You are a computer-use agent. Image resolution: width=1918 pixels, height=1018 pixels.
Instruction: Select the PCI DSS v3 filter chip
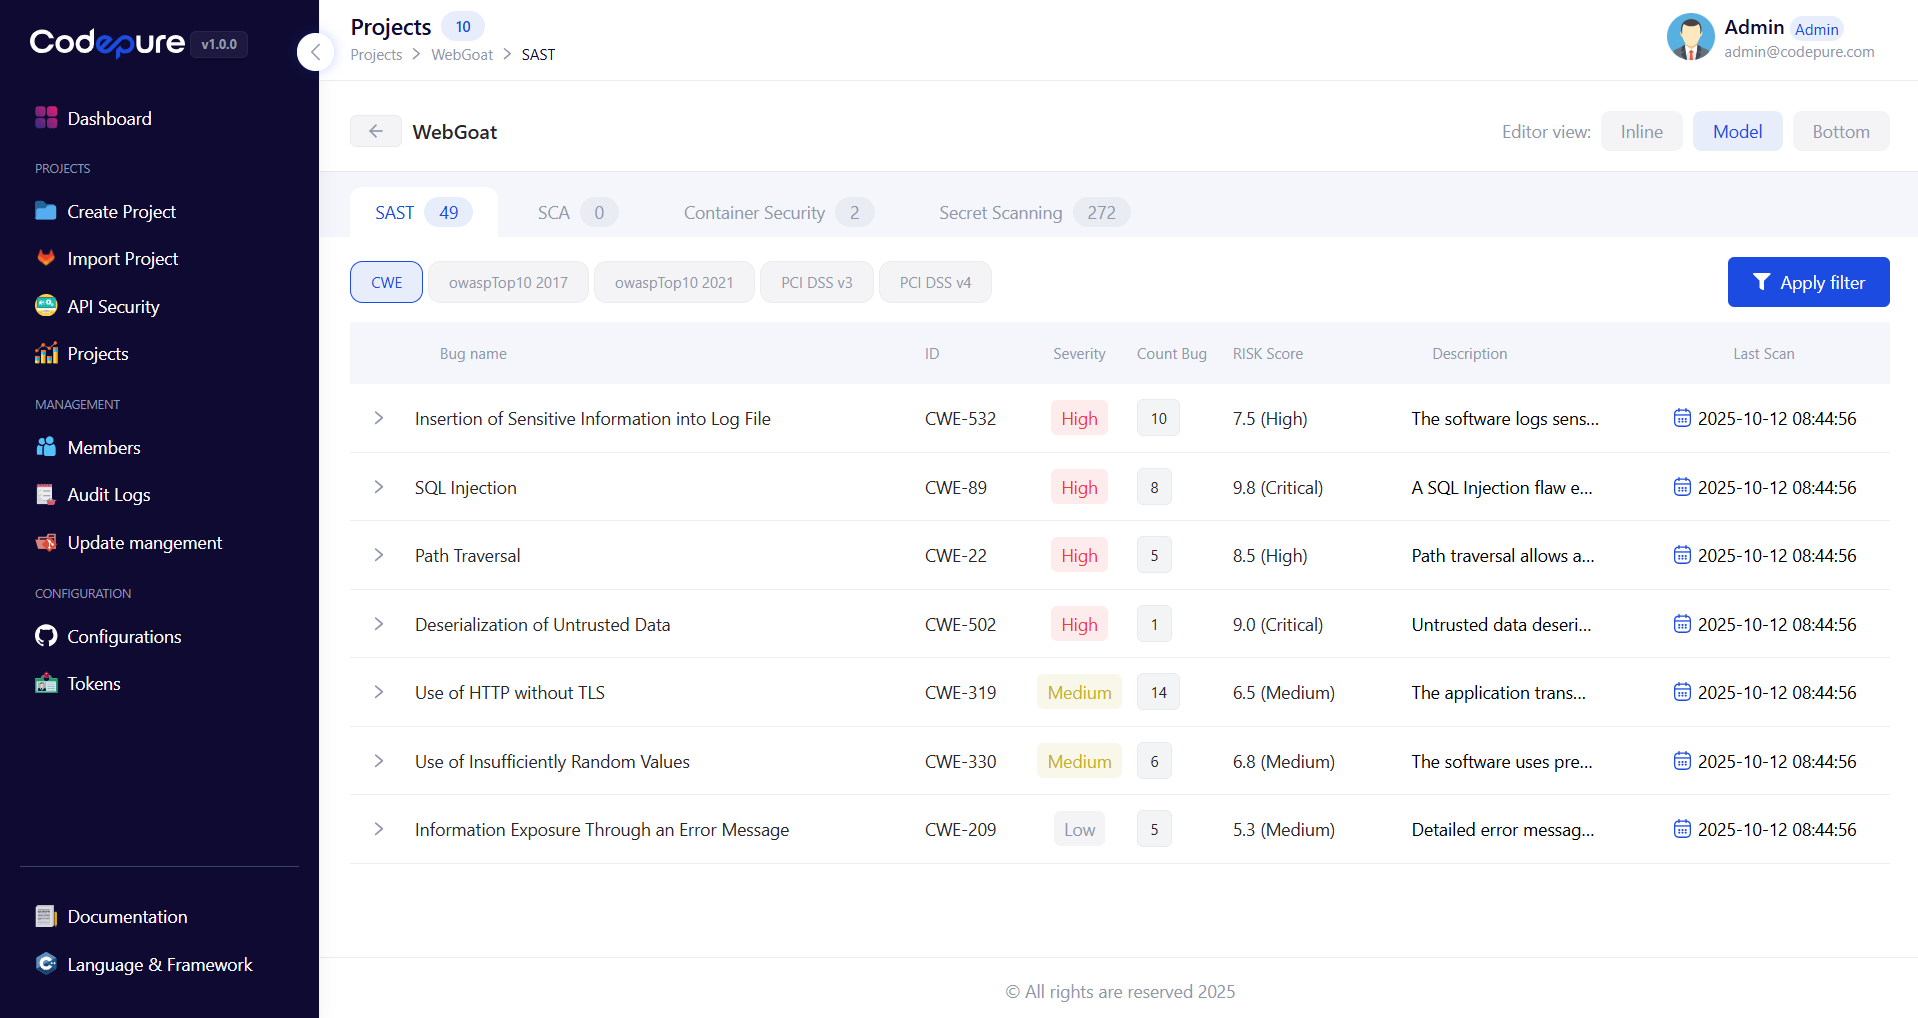[817, 282]
